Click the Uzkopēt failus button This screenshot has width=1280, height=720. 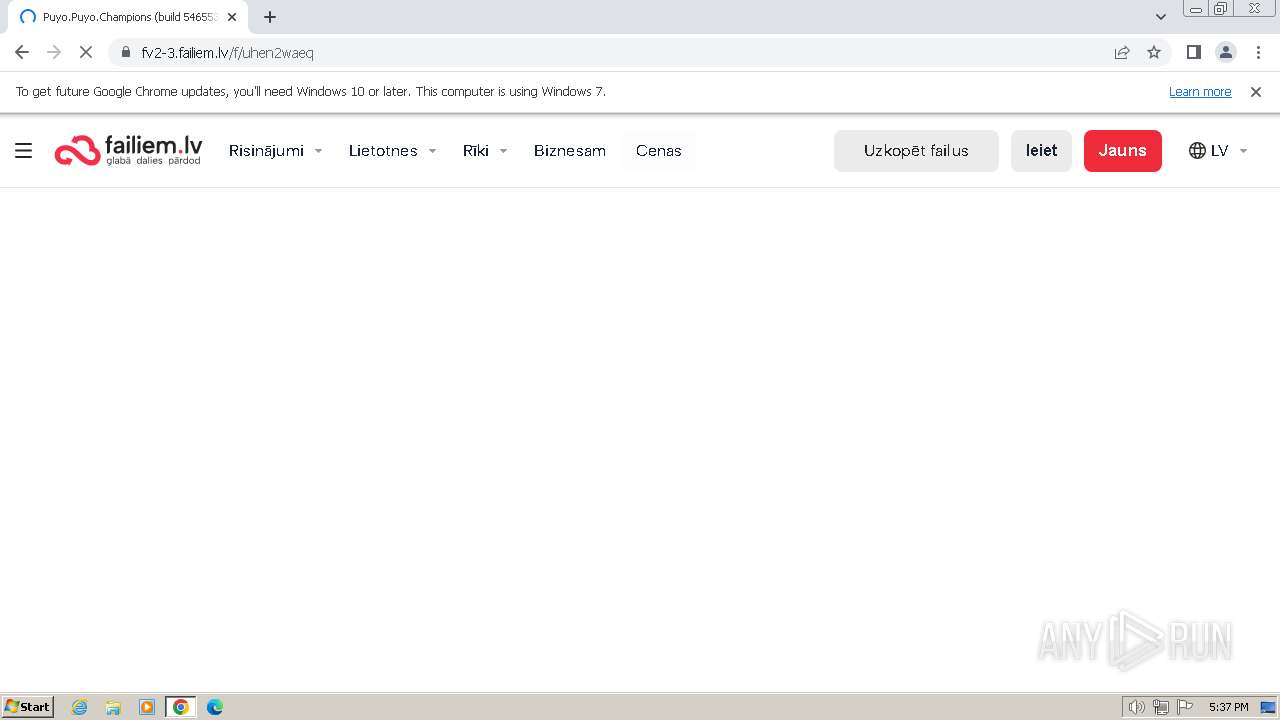pos(916,151)
